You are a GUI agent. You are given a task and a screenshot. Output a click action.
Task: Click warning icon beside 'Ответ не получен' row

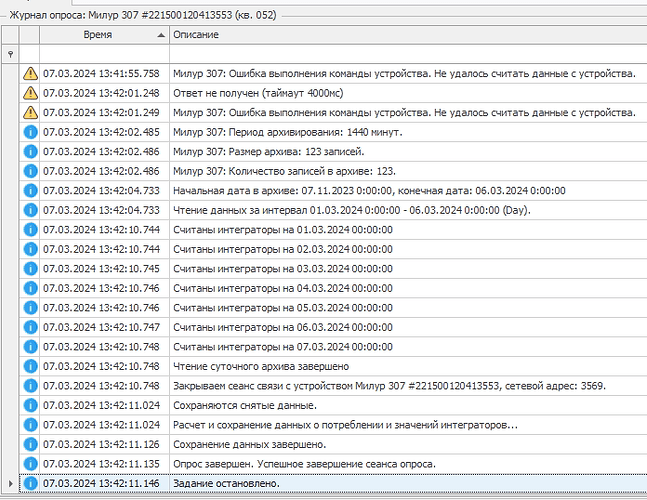(x=29, y=93)
